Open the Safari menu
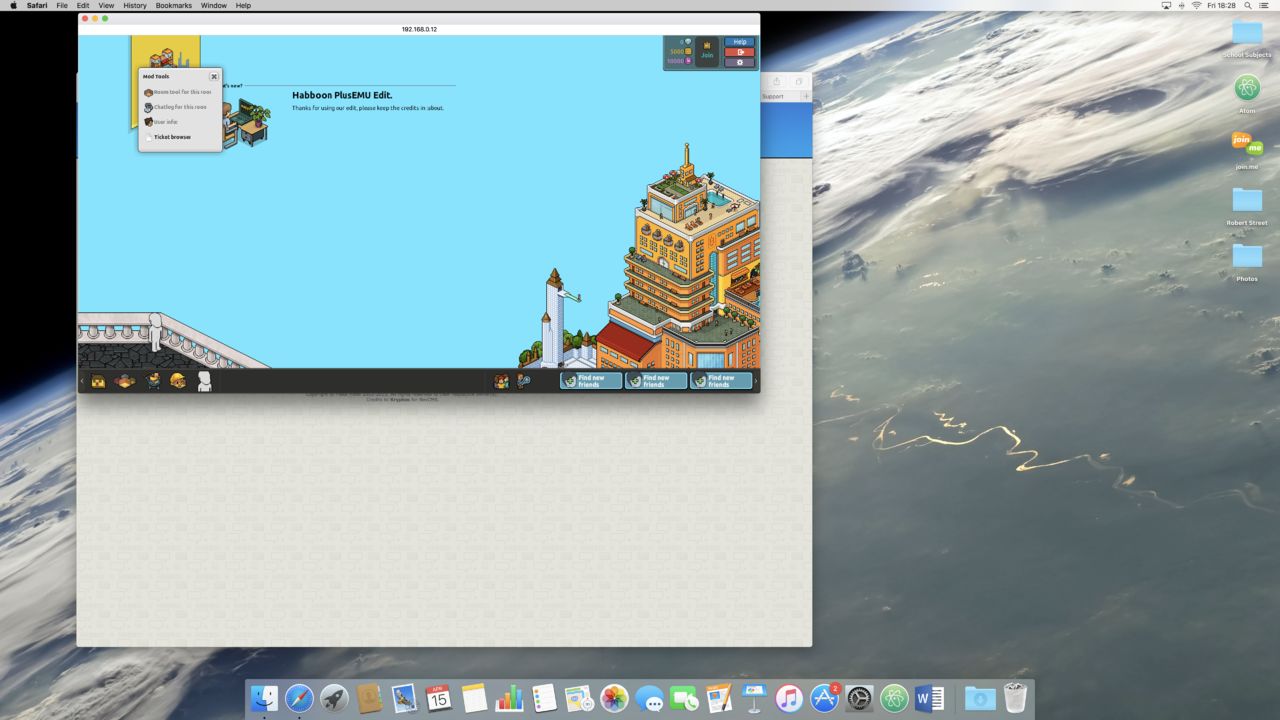This screenshot has width=1280, height=720. click(35, 5)
